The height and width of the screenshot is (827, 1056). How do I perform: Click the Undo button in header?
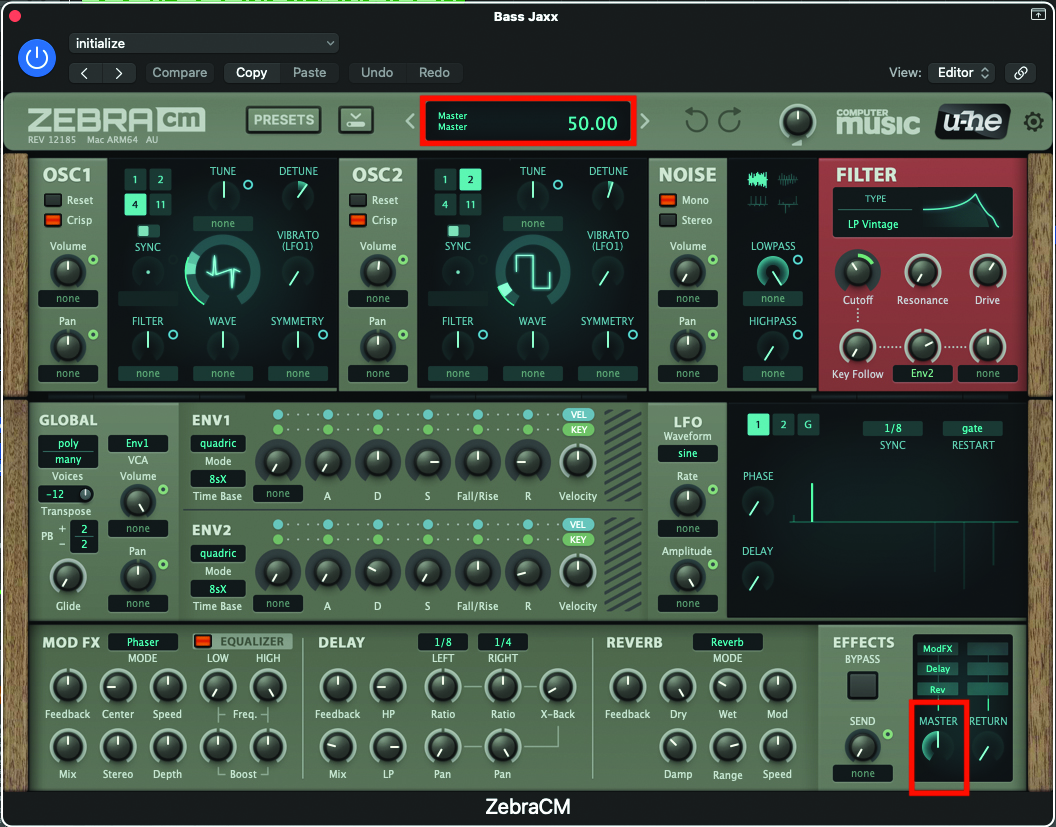(x=377, y=73)
